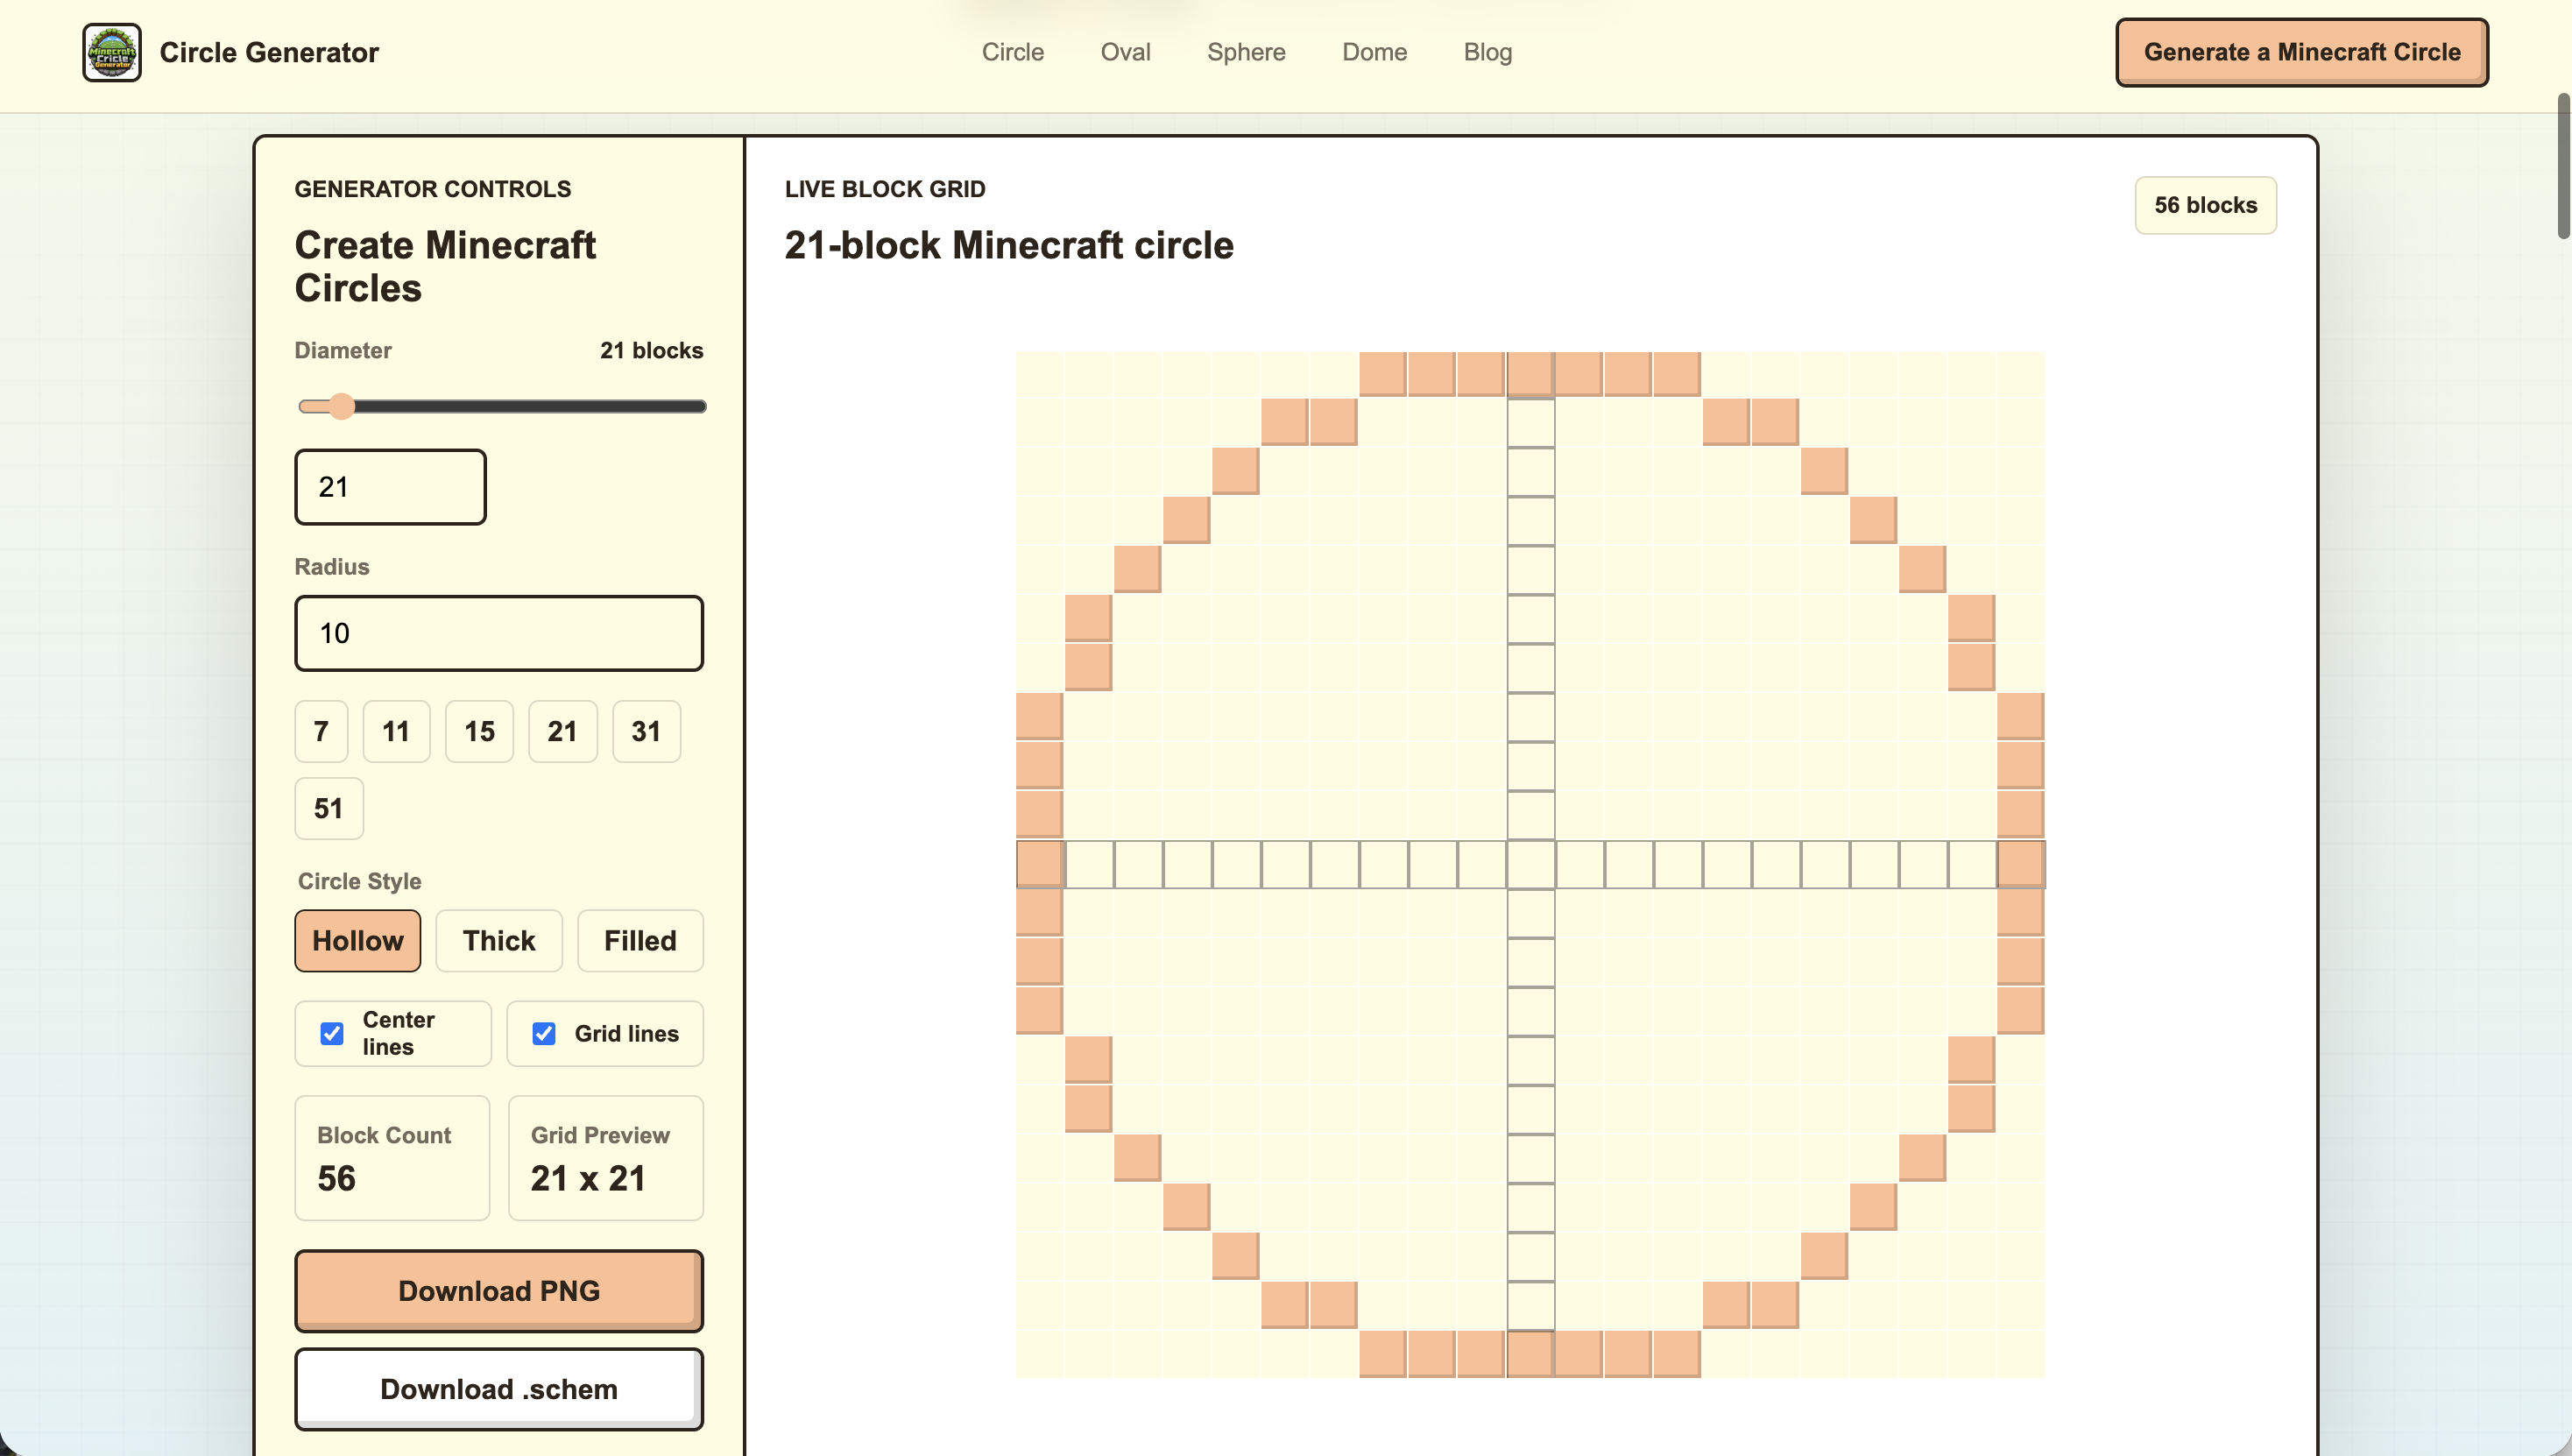The width and height of the screenshot is (2572, 1456).
Task: Open the Circle Generator home title link
Action: tap(269, 52)
